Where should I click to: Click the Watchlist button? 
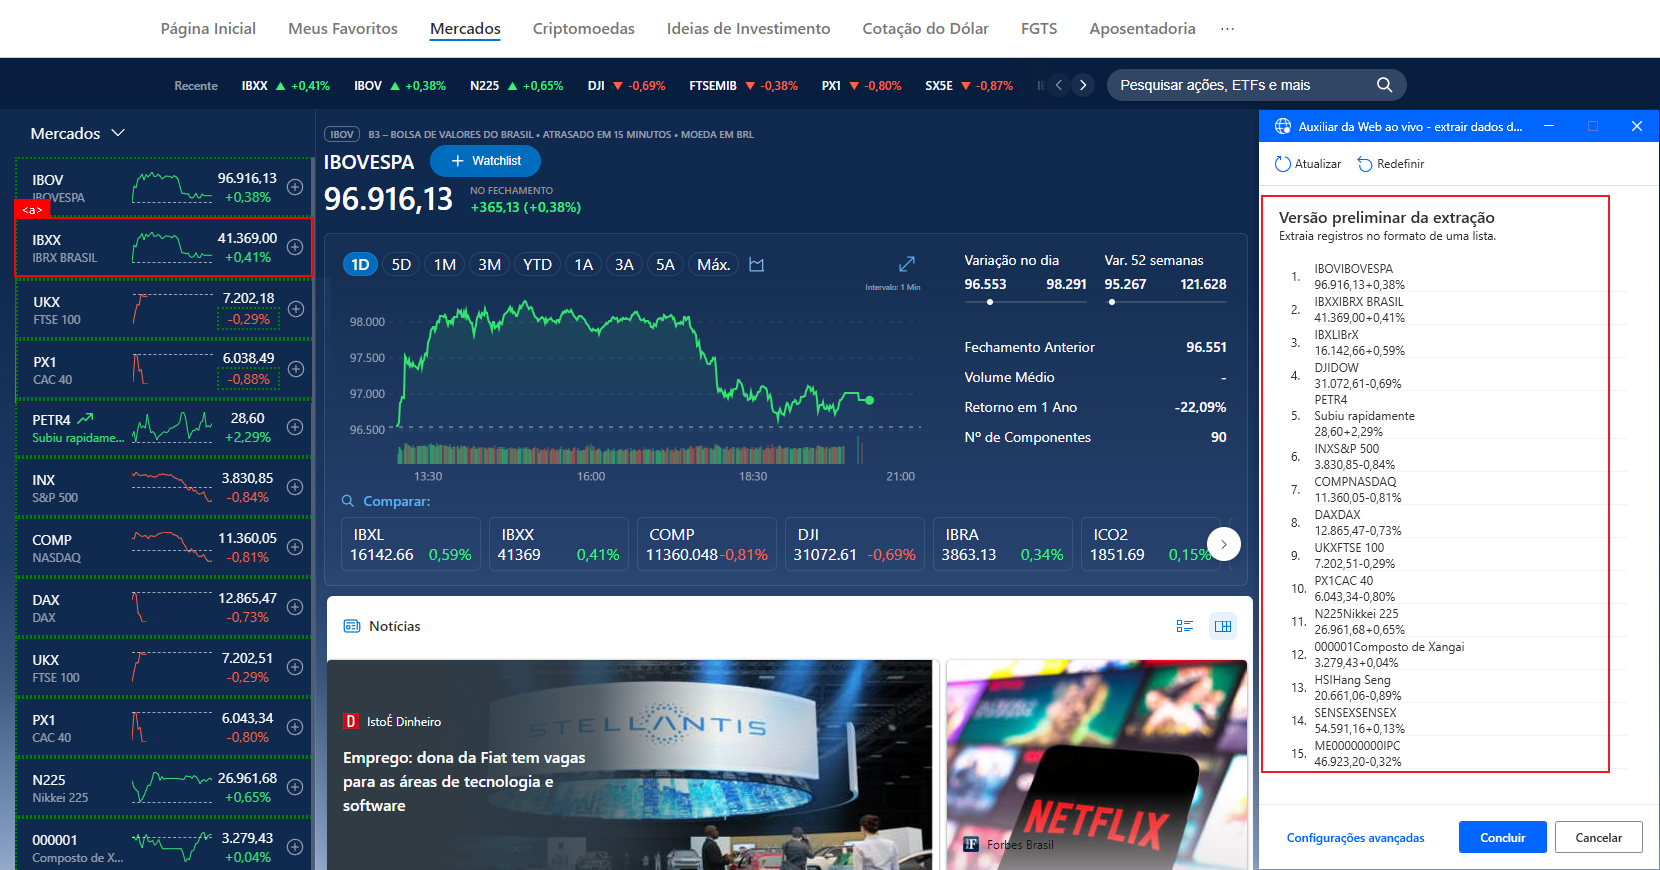click(x=485, y=161)
